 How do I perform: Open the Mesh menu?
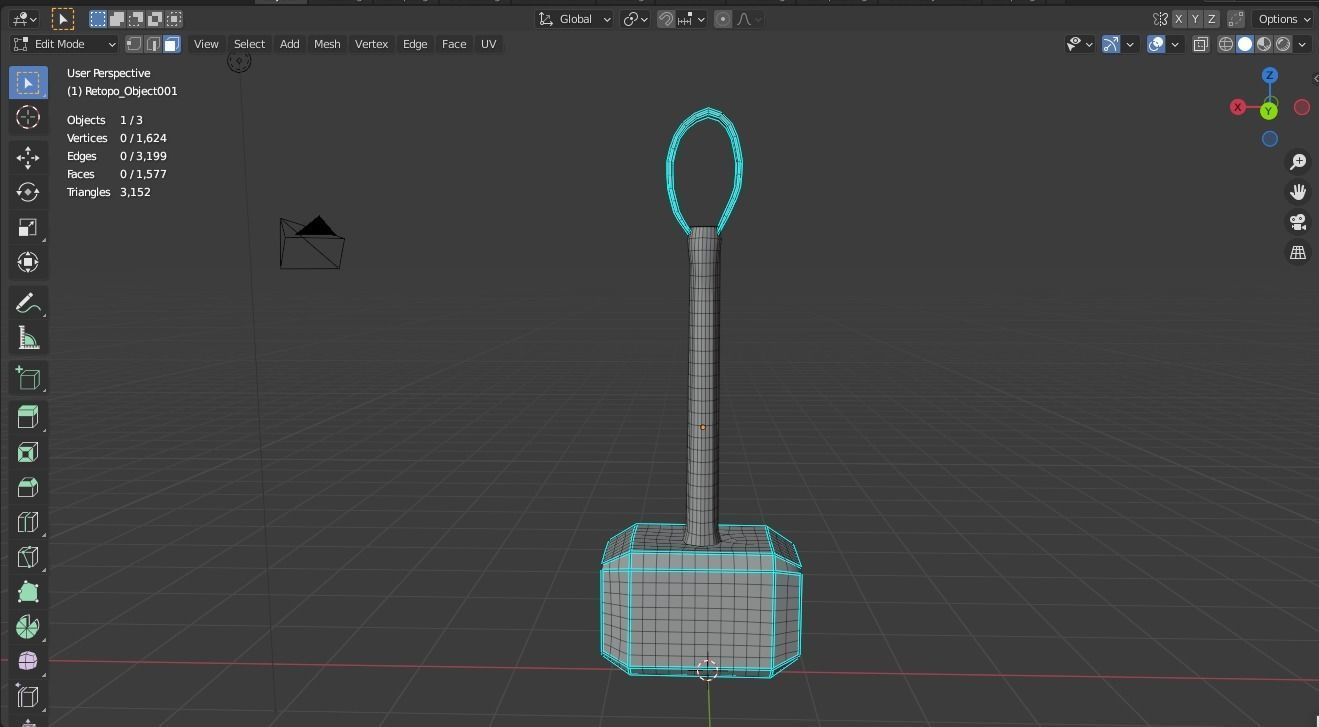(x=327, y=44)
